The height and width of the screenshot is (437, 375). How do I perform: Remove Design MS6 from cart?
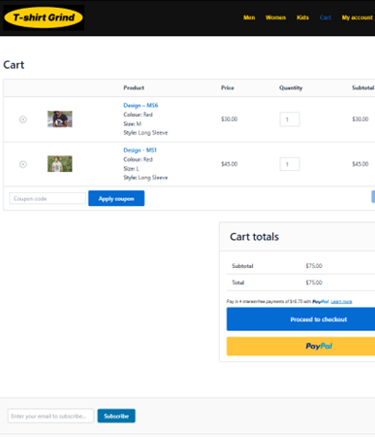pos(23,119)
